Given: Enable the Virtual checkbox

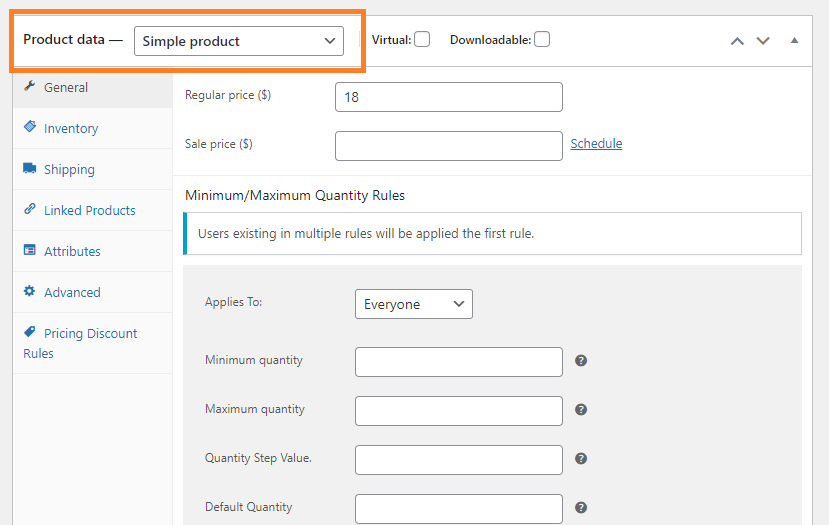Looking at the screenshot, I should pos(422,40).
